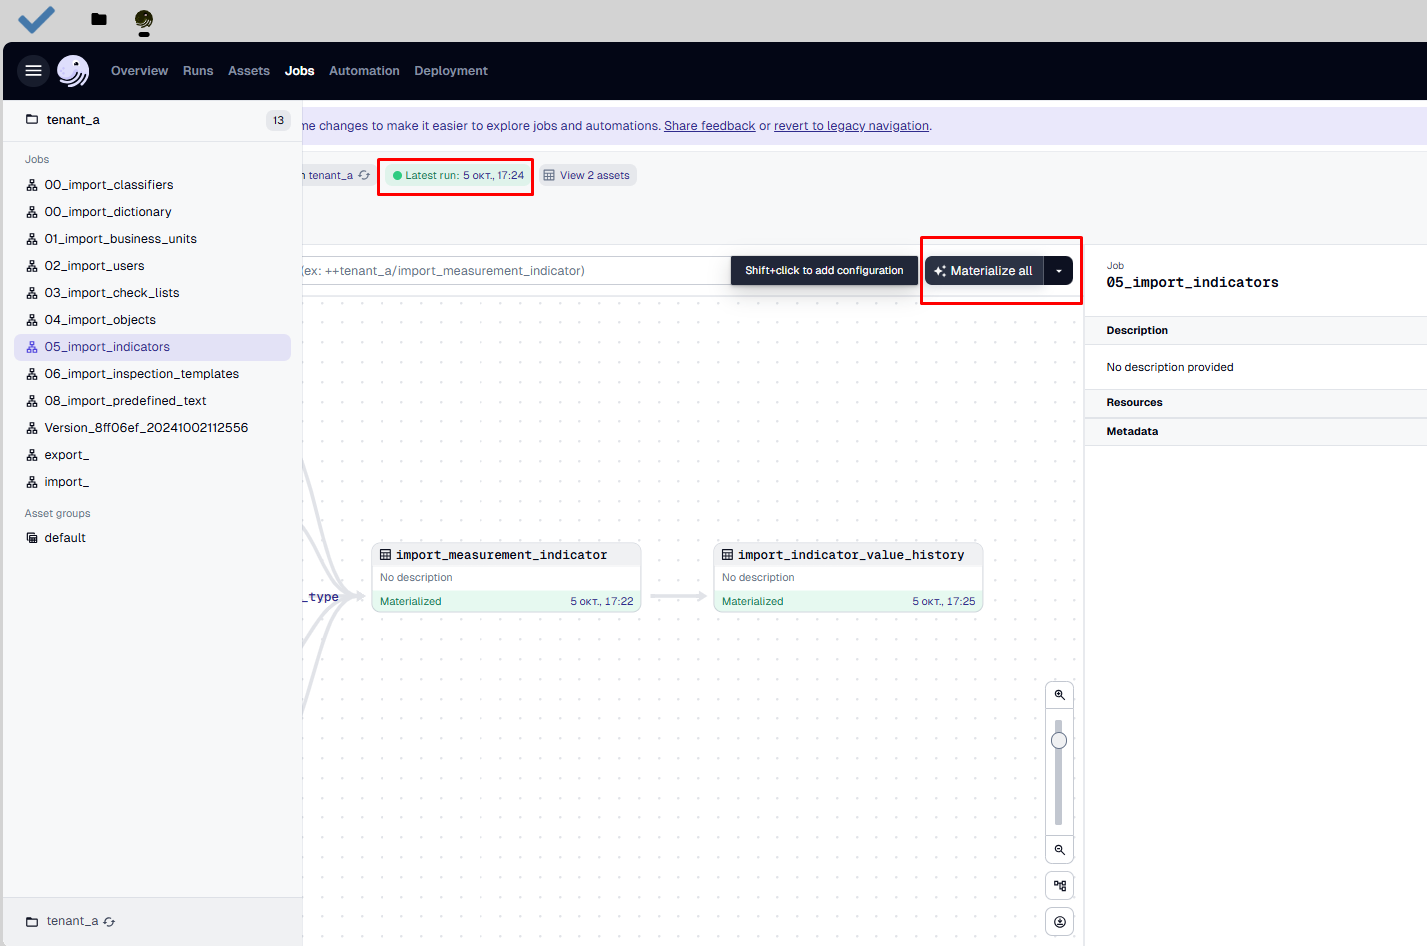
Task: Expand the Metadata section
Action: tap(1132, 432)
